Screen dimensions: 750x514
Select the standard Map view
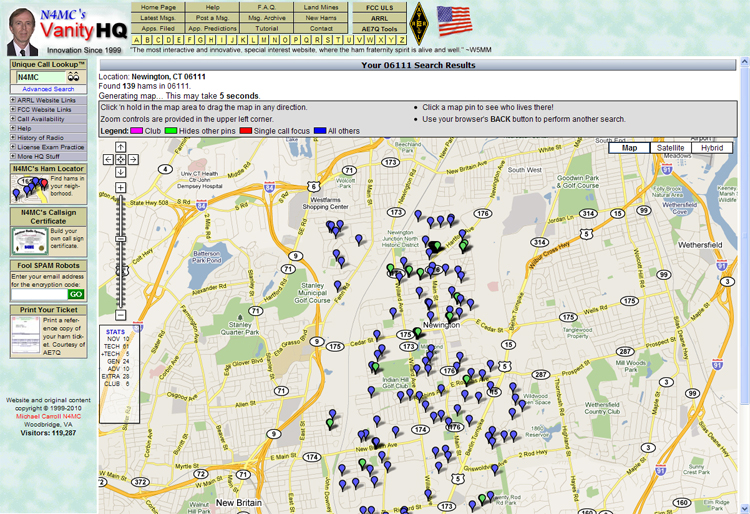(629, 148)
